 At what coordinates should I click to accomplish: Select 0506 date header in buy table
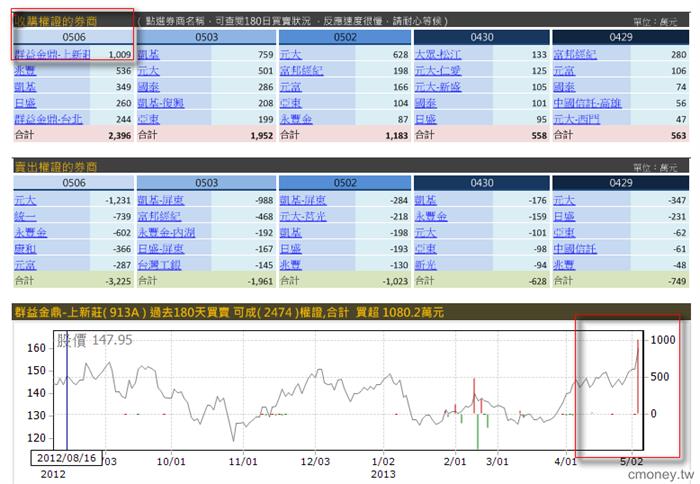click(74, 37)
